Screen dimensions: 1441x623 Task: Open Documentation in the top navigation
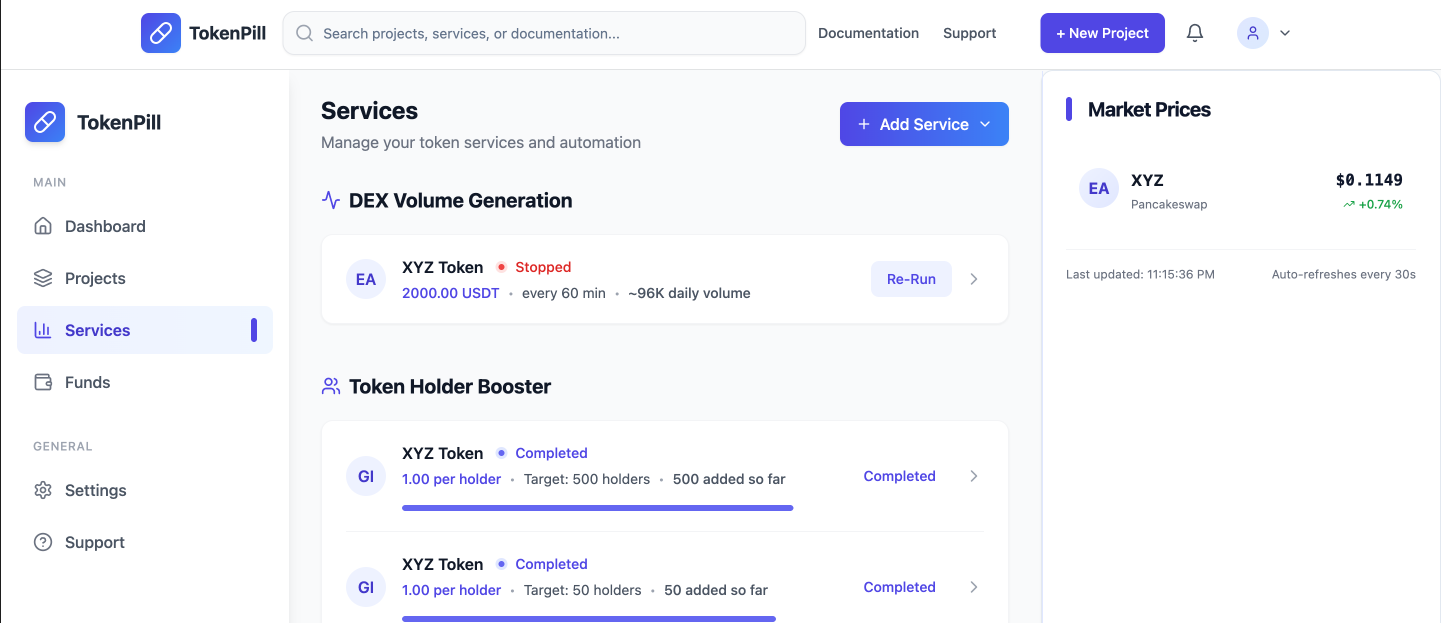point(868,33)
